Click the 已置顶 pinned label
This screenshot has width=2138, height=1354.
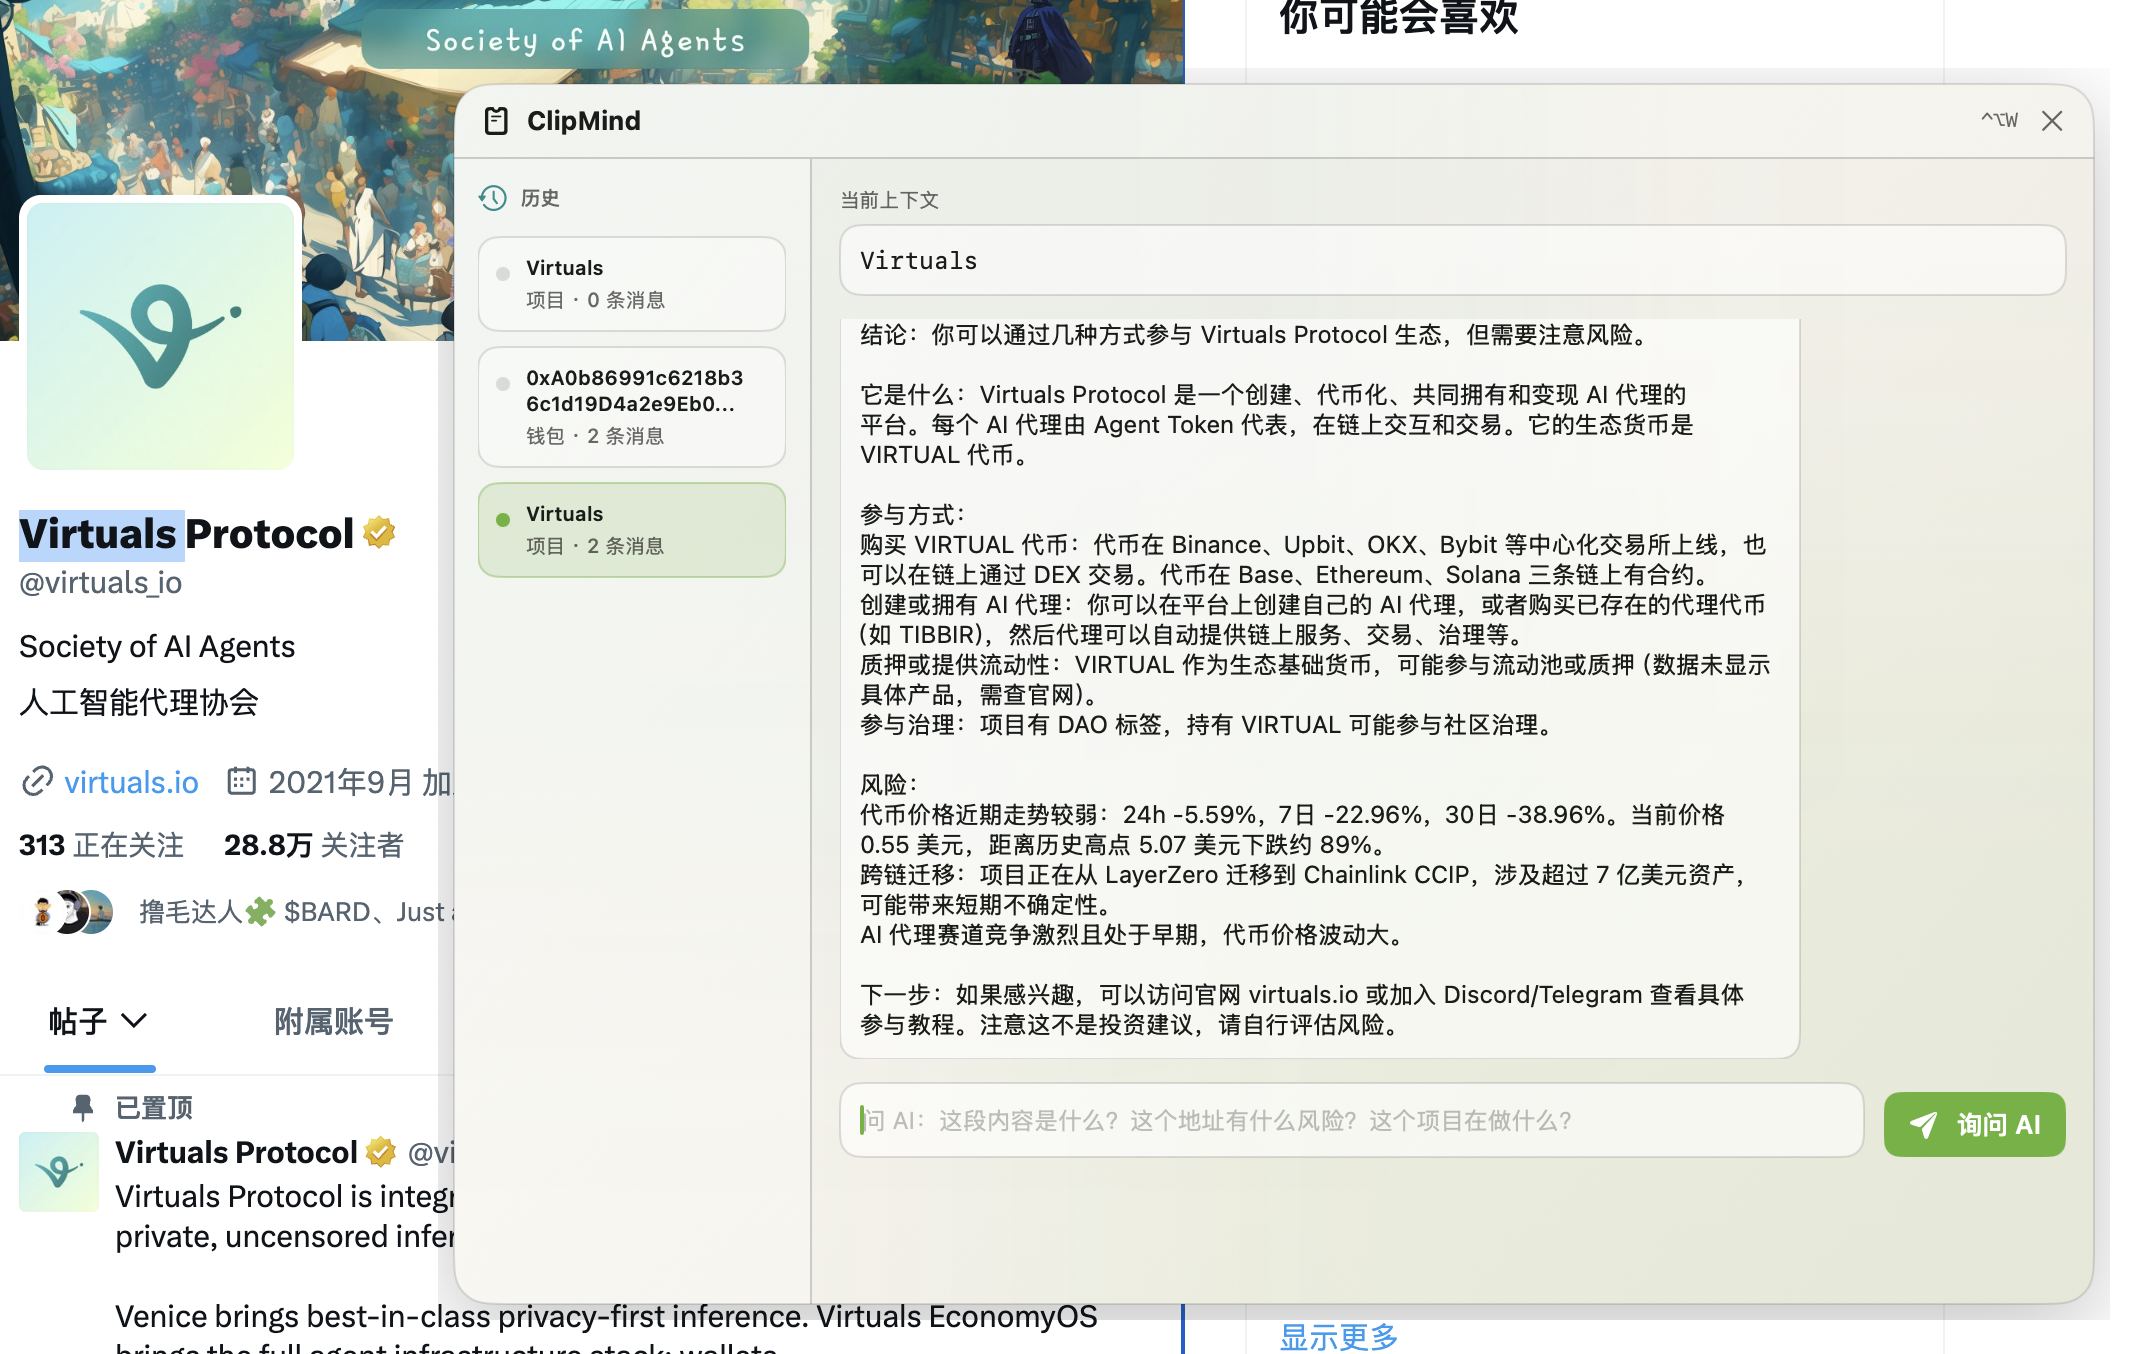pos(154,1107)
